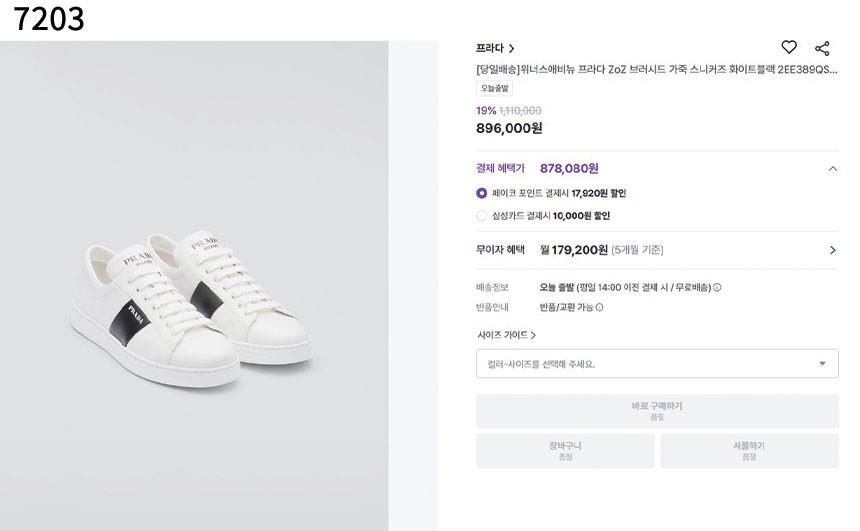Image resolution: width=860 pixels, height=531 pixels.
Task: Open the 컬러-사이즈 selection dropdown
Action: 657,364
